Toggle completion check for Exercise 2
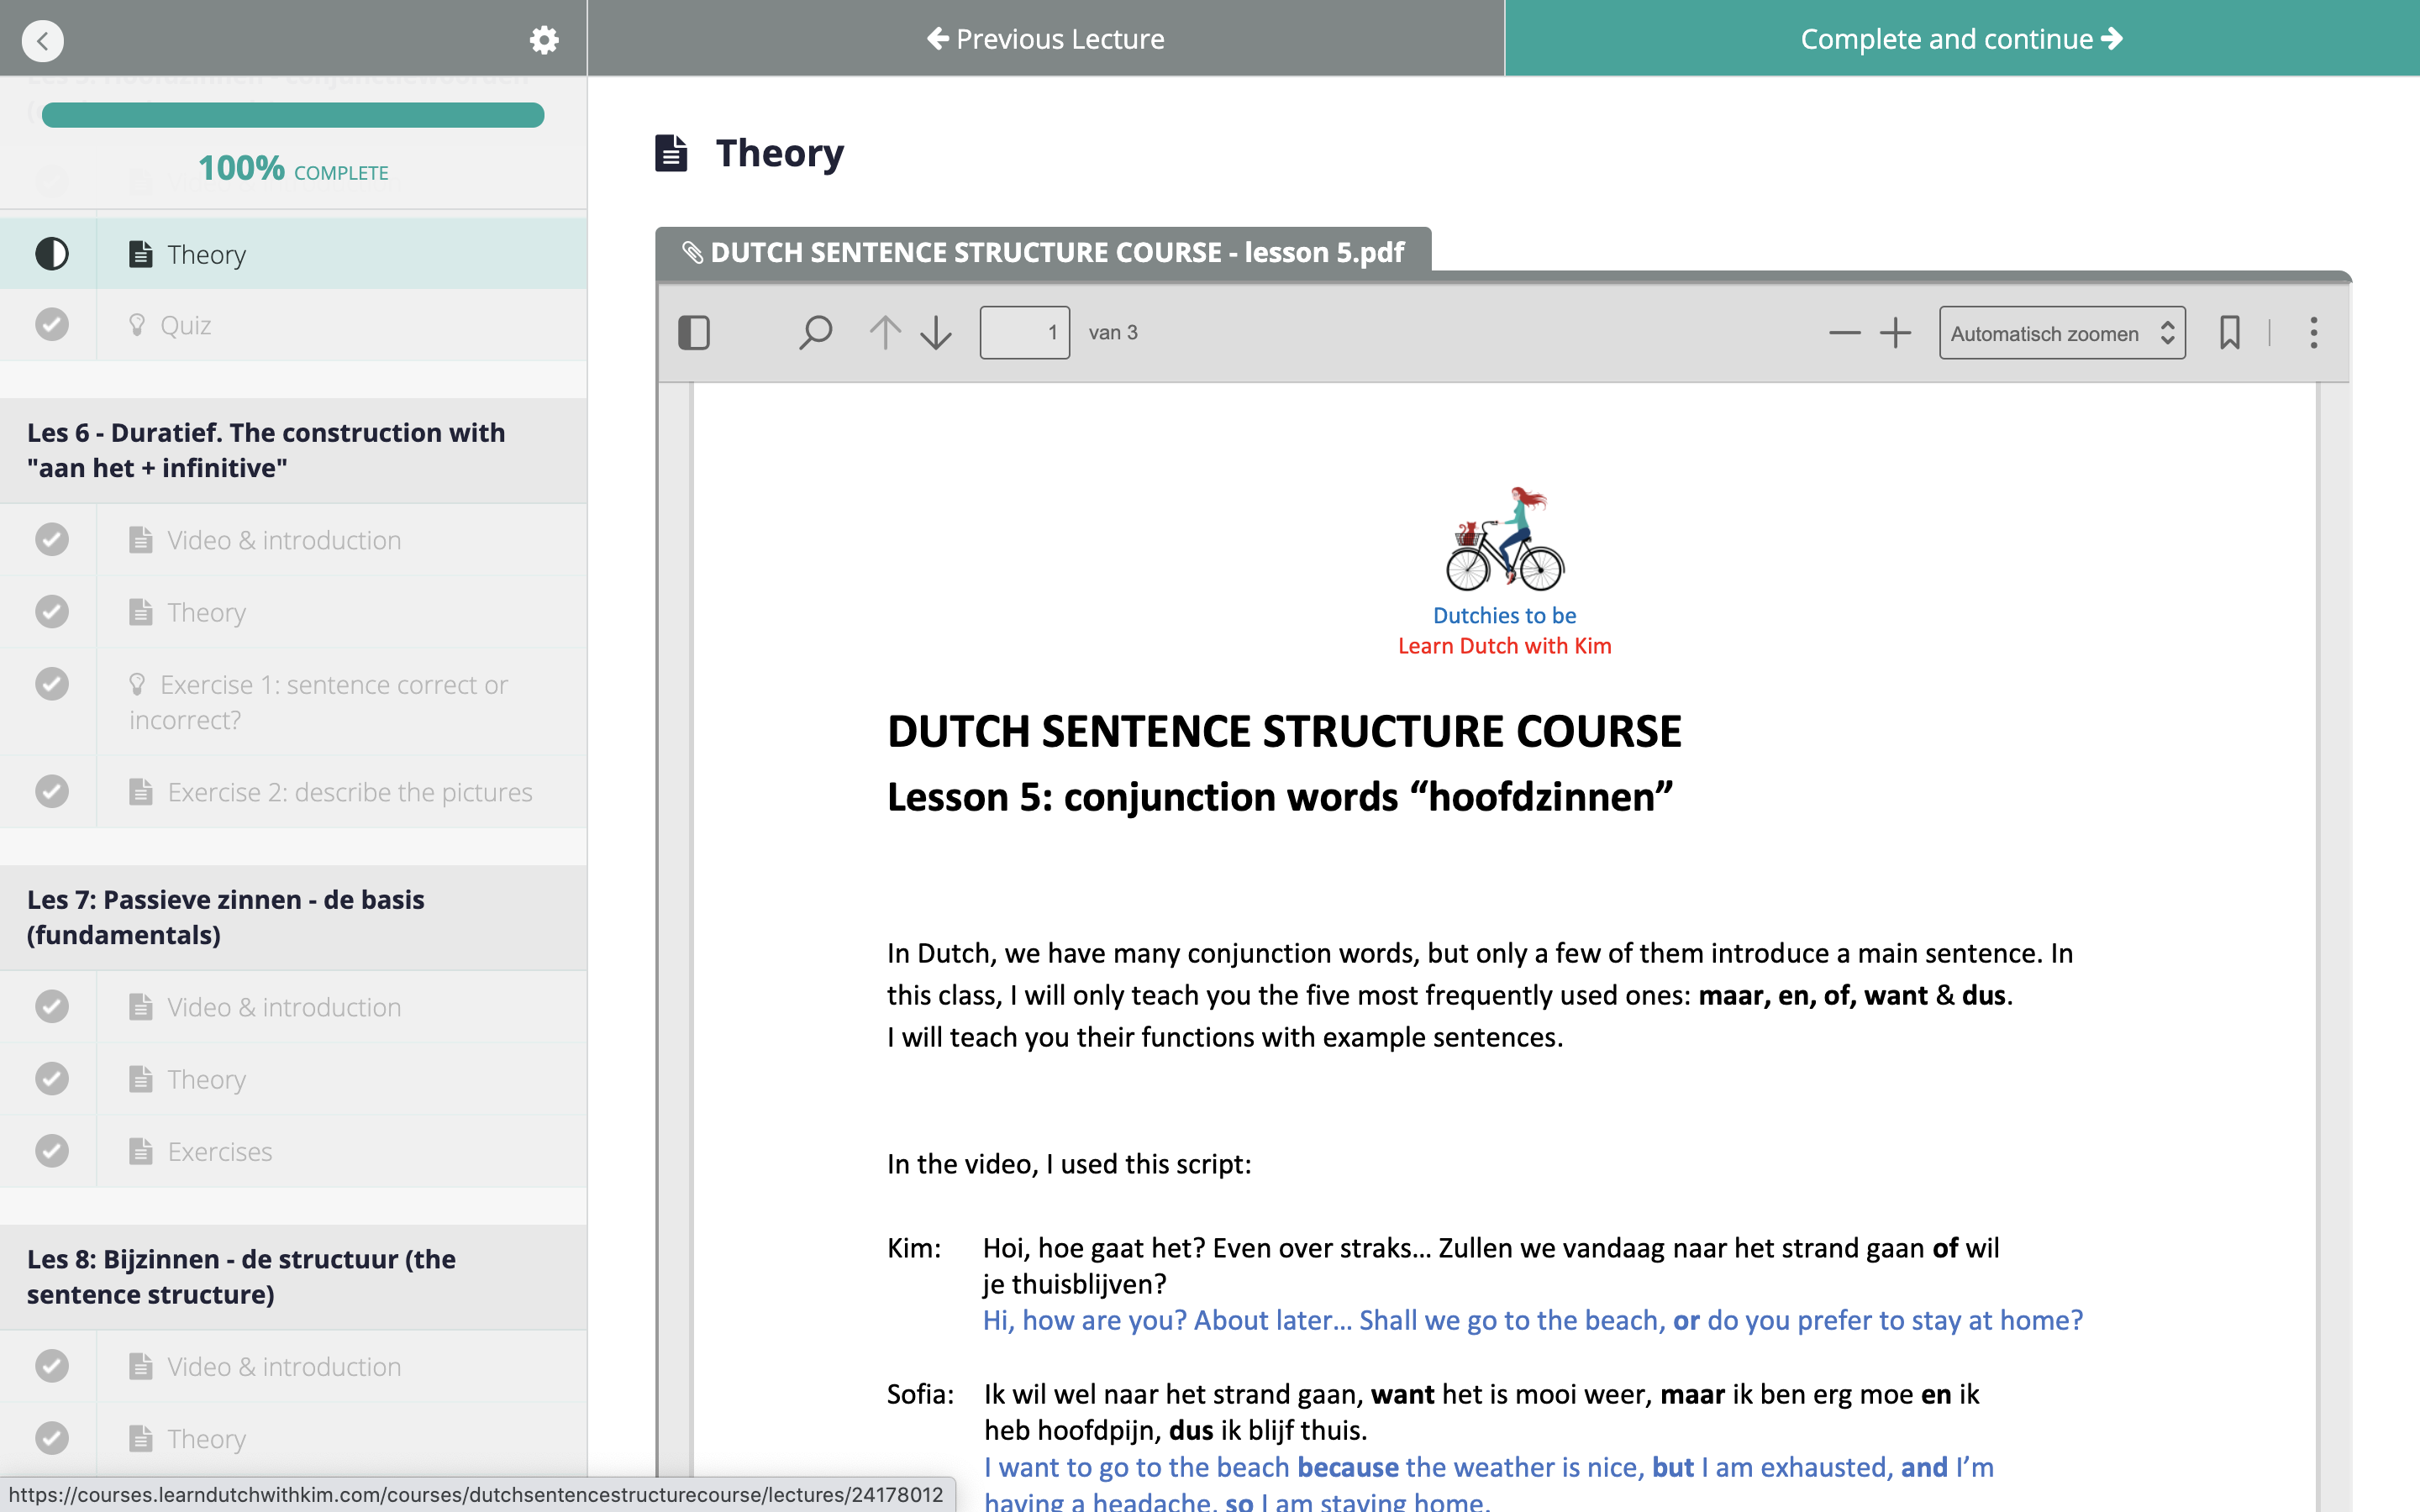Image resolution: width=2420 pixels, height=1512 pixels. point(52,791)
